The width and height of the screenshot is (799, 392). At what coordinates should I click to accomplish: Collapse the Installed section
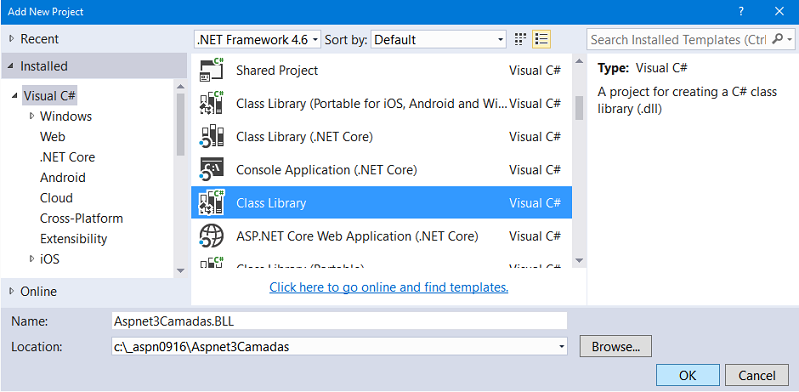tap(12, 67)
